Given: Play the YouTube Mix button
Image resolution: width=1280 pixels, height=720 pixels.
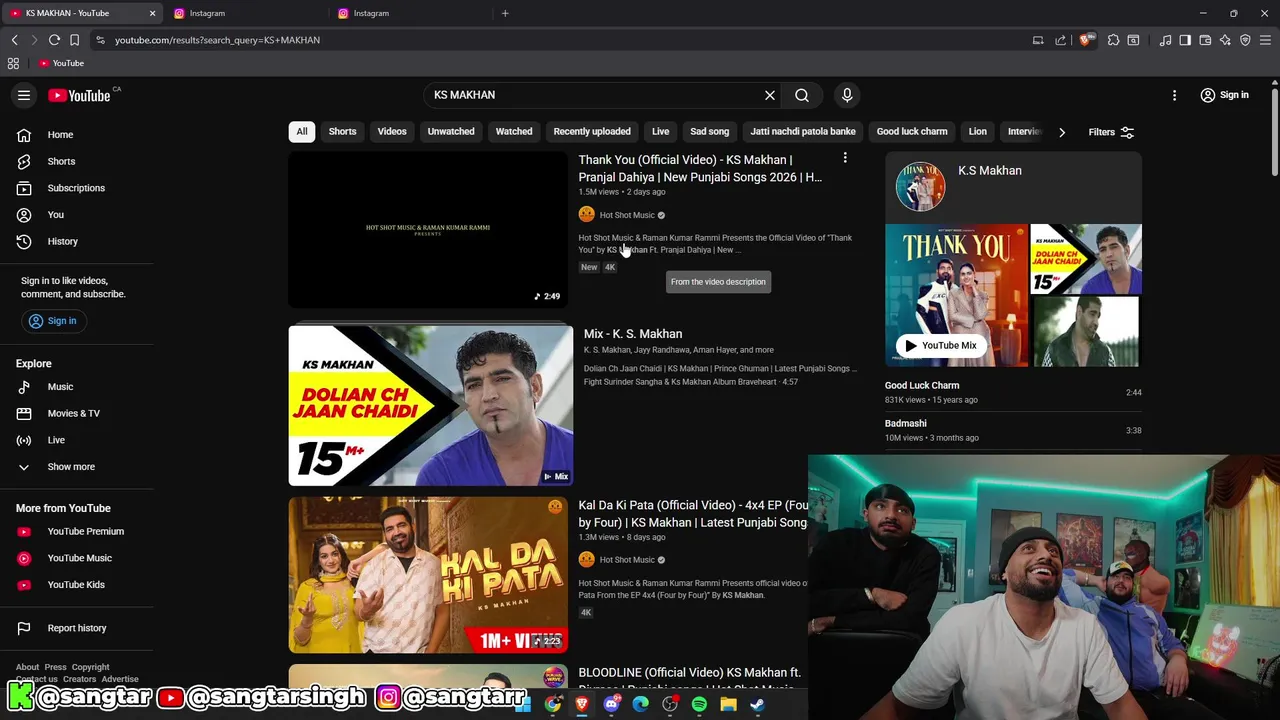Looking at the screenshot, I should 941,346.
